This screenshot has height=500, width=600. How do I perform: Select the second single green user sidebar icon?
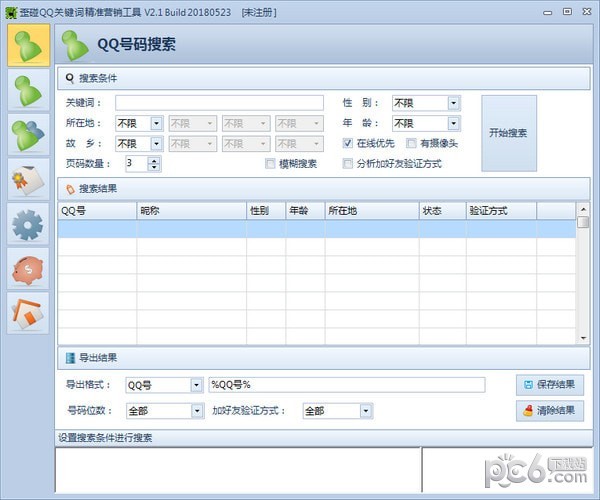click(28, 90)
